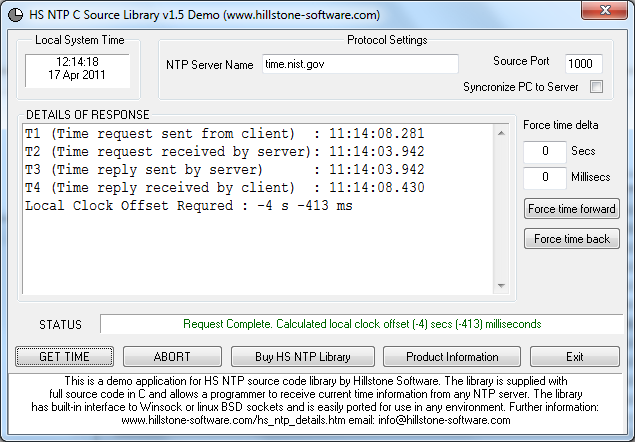
Task: Close the HS NTP Demo window
Action: [605, 10]
